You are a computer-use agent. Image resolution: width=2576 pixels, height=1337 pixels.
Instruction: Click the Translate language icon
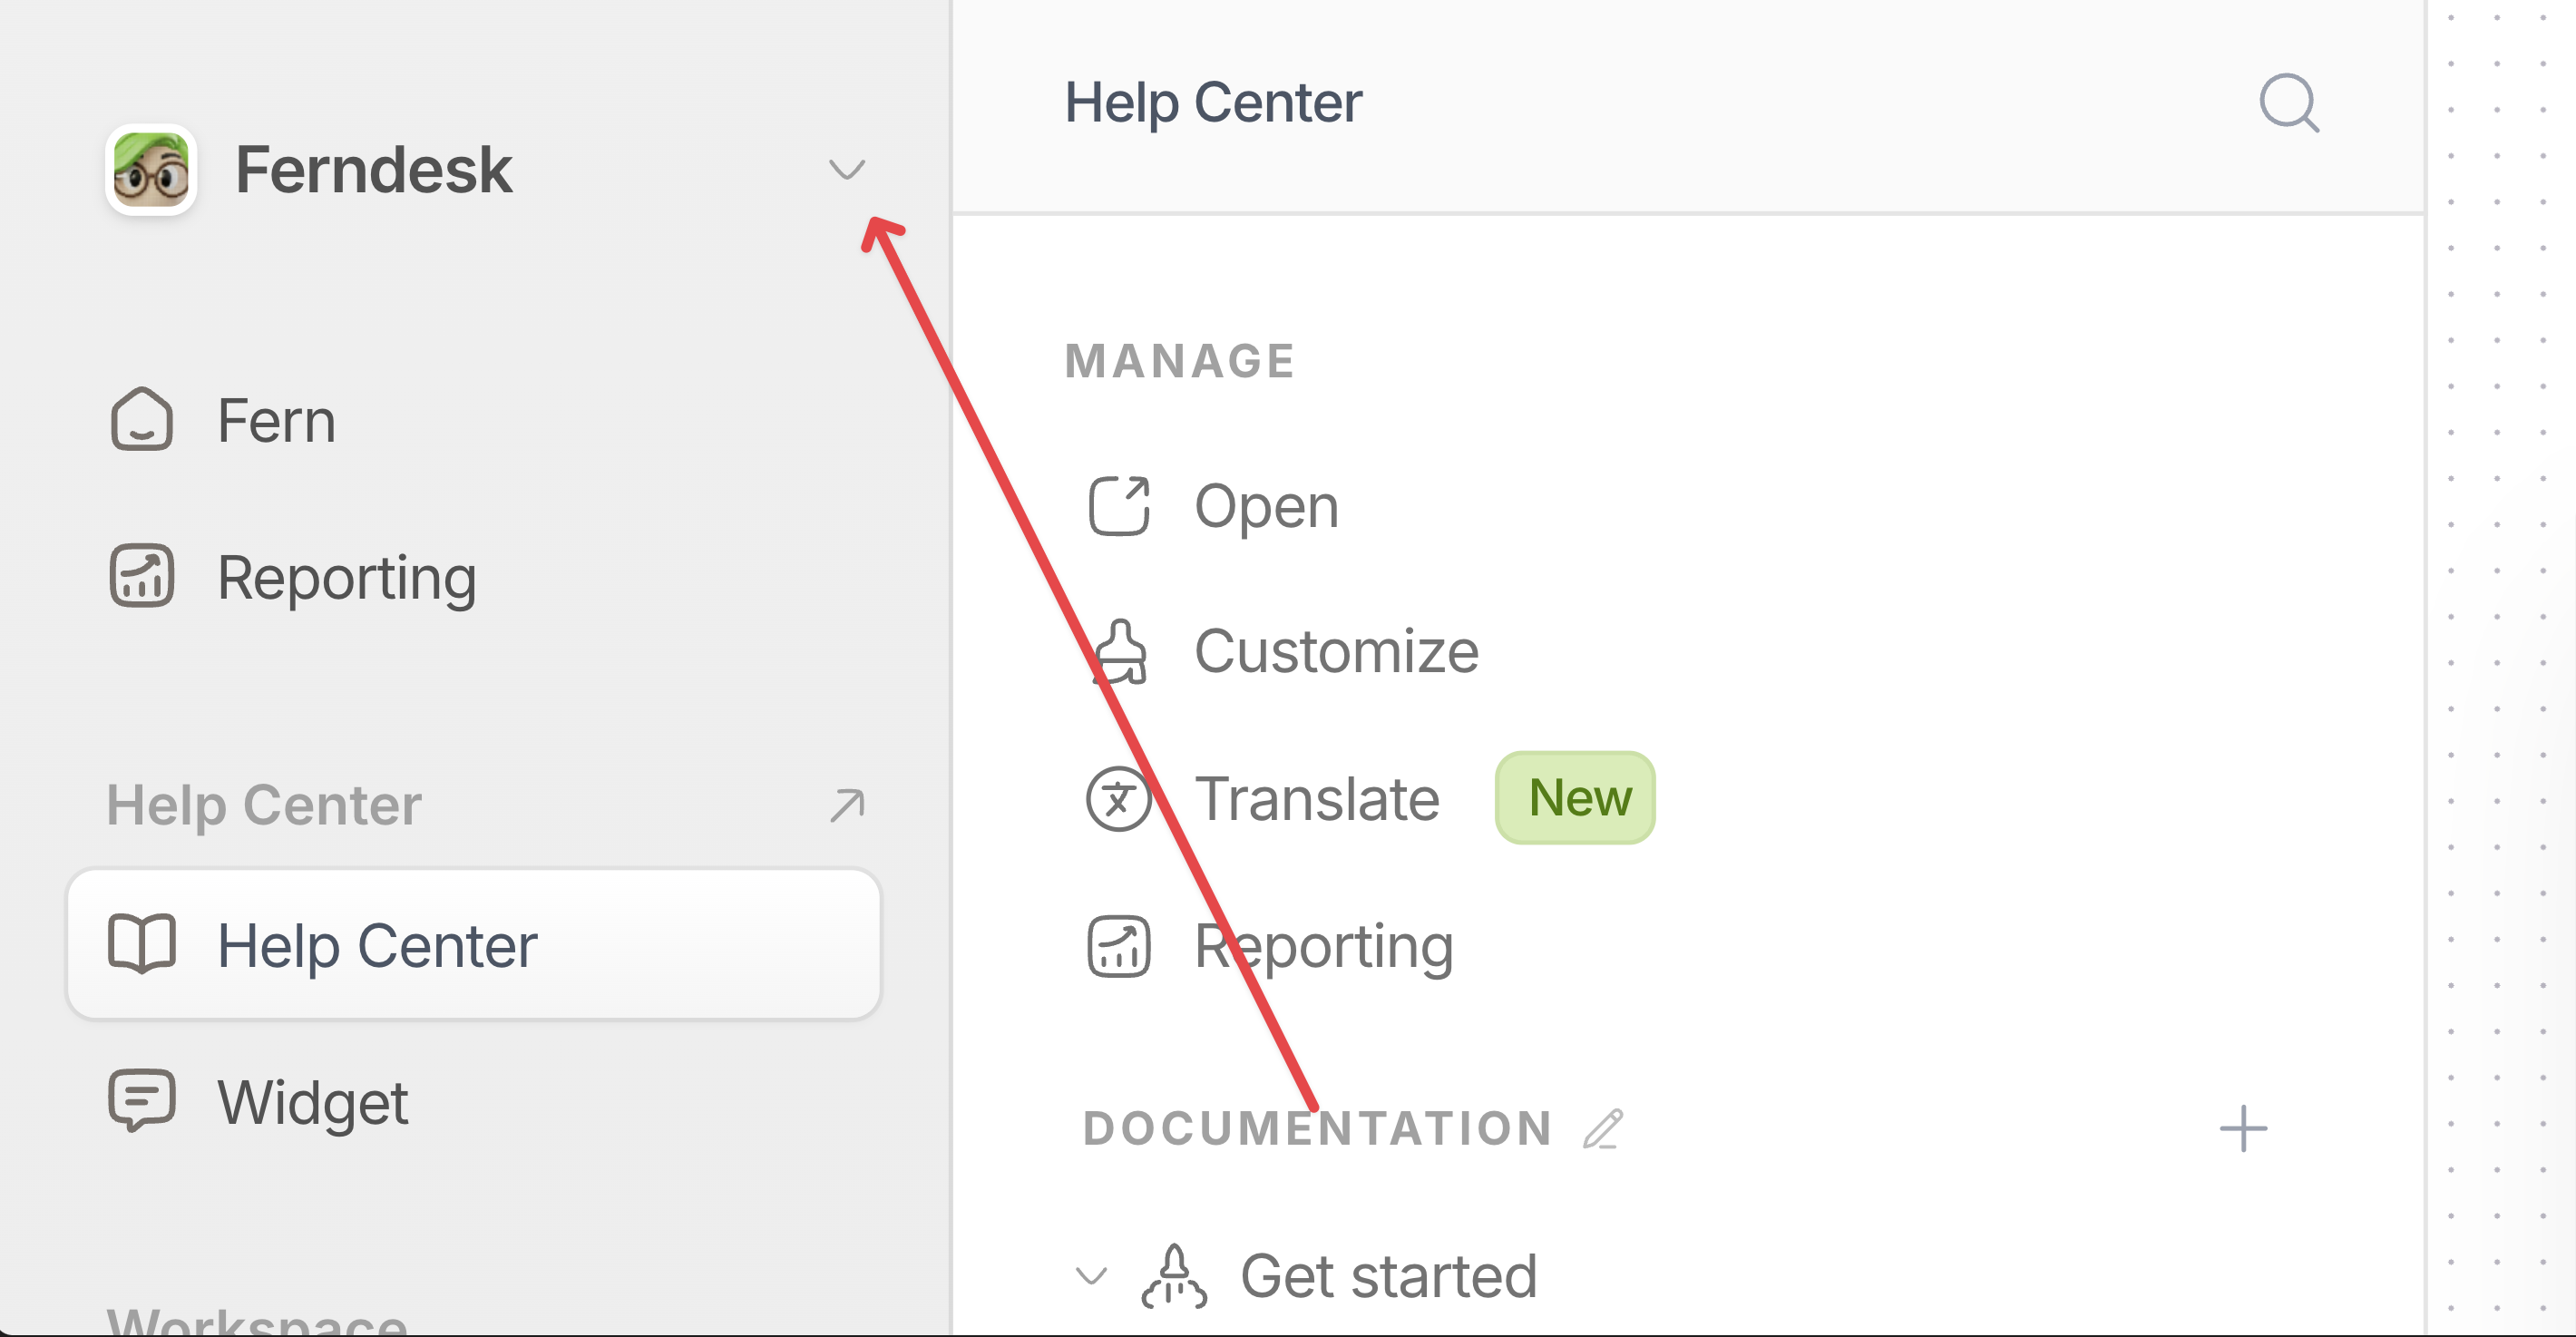(1118, 798)
